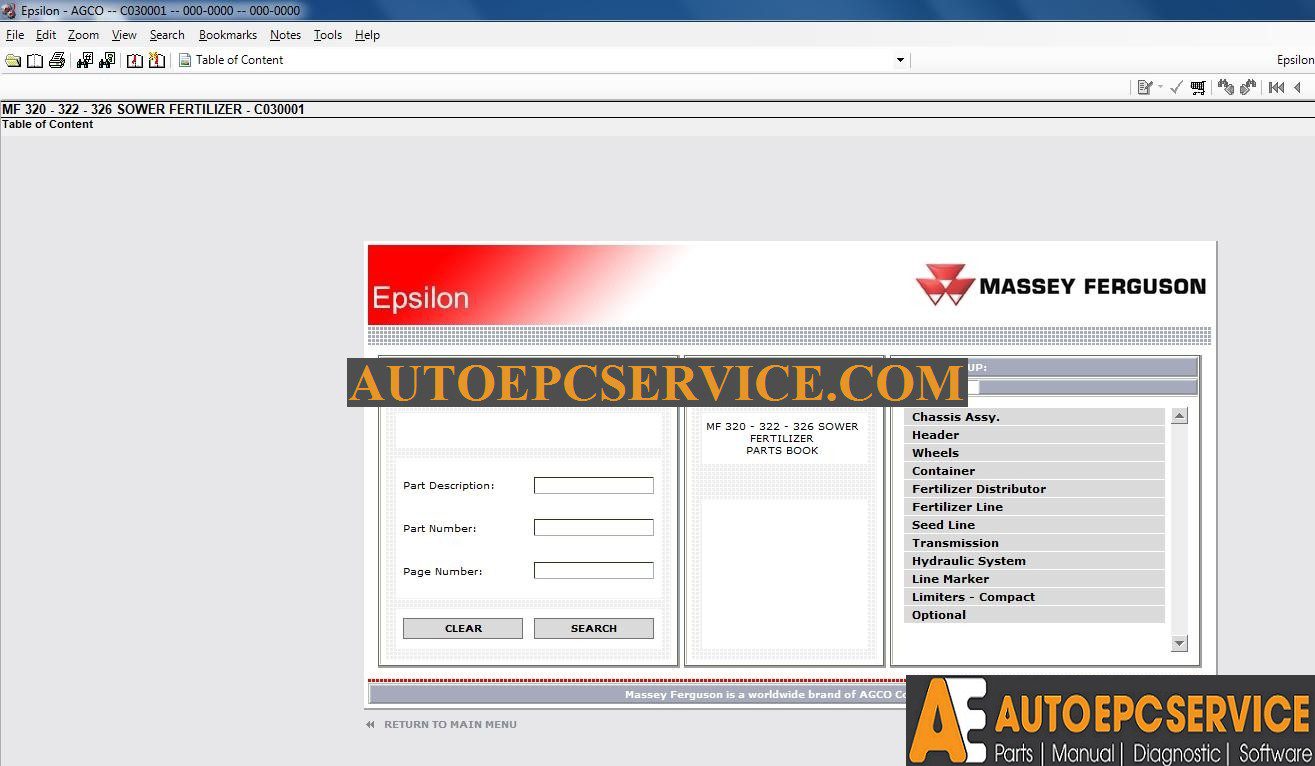The width and height of the screenshot is (1315, 766).
Task: Select Transmission group
Action: tap(1034, 543)
